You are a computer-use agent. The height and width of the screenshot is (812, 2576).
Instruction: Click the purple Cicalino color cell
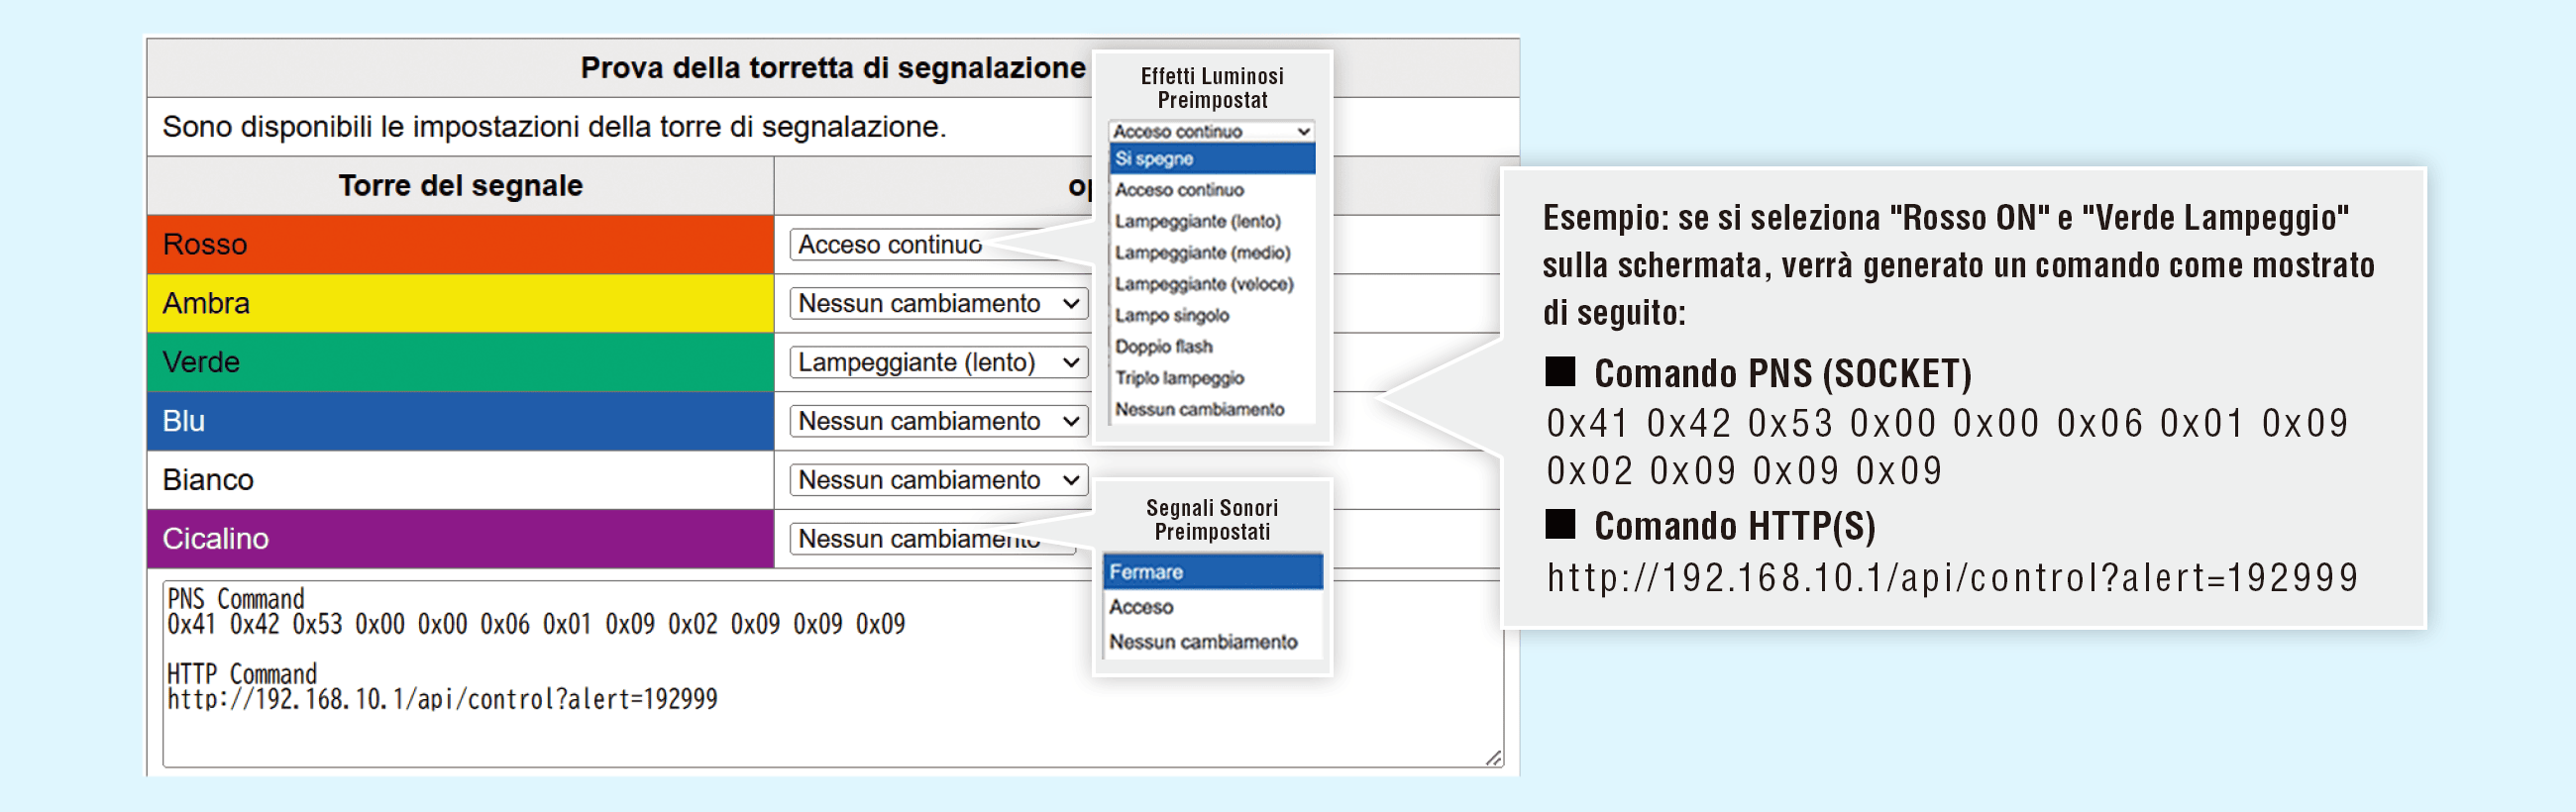point(460,539)
